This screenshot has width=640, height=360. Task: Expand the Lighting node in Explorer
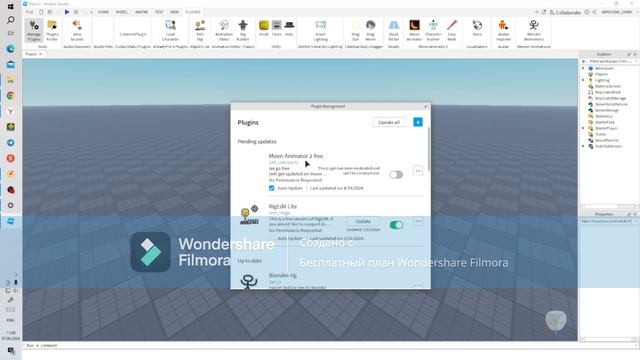[584, 80]
